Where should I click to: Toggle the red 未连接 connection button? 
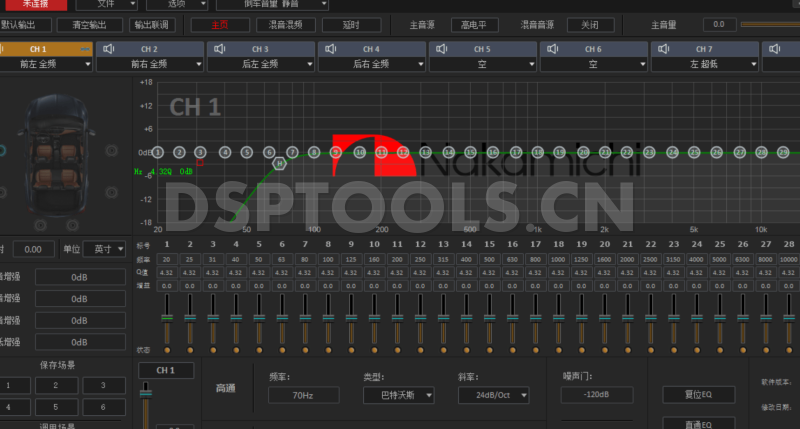34,4
